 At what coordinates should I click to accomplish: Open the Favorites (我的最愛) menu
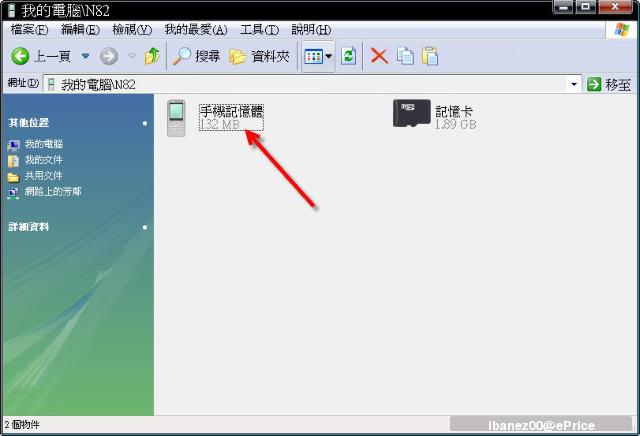point(196,30)
